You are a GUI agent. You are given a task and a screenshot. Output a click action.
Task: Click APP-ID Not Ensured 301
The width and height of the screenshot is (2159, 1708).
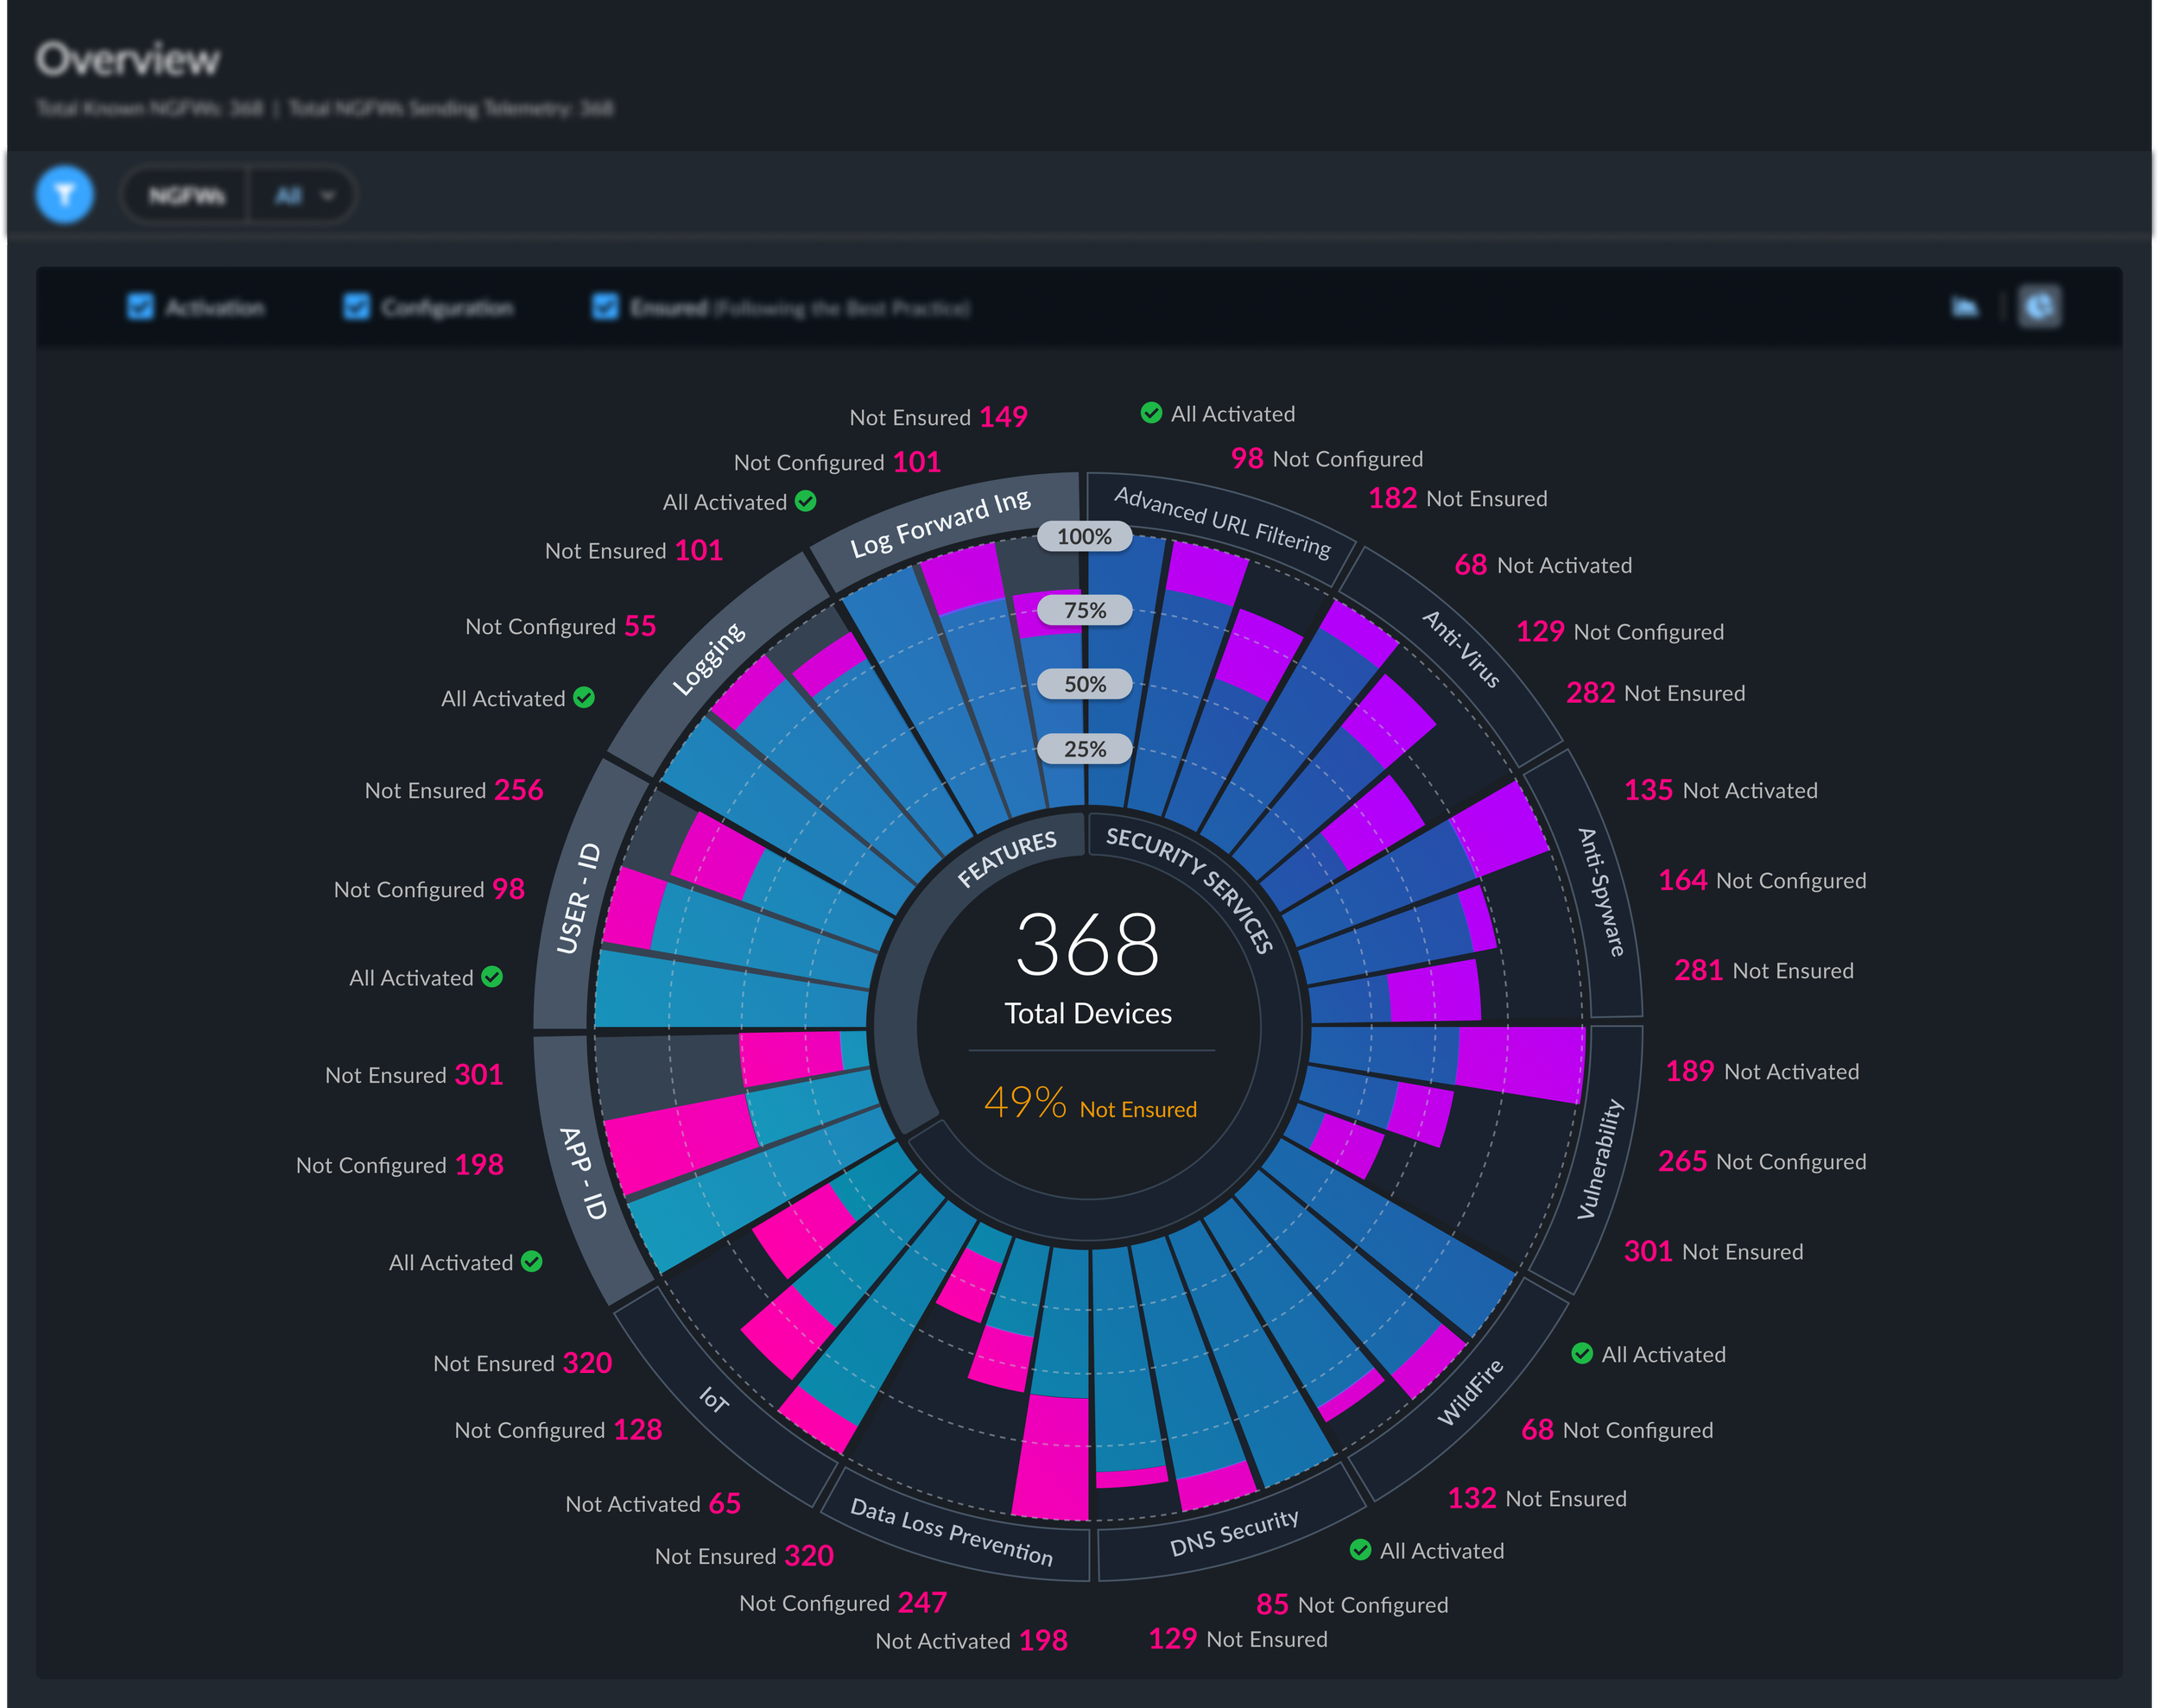click(x=414, y=1075)
